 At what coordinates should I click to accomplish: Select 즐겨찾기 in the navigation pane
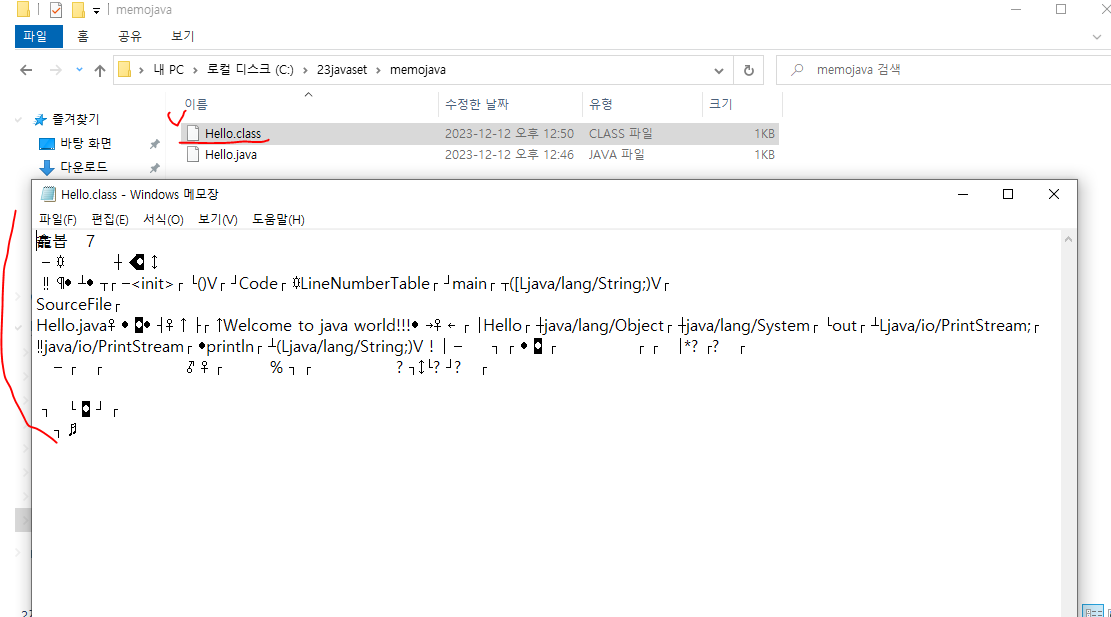pyautogui.click(x=76, y=120)
